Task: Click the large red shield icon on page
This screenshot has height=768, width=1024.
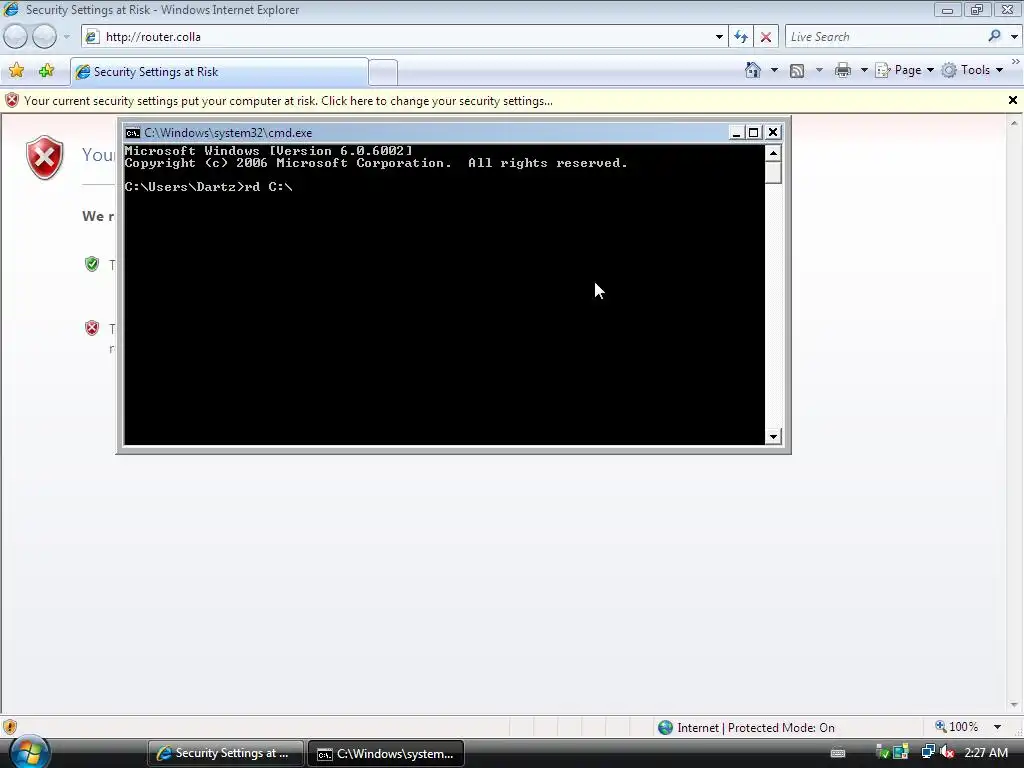Action: click(44, 157)
